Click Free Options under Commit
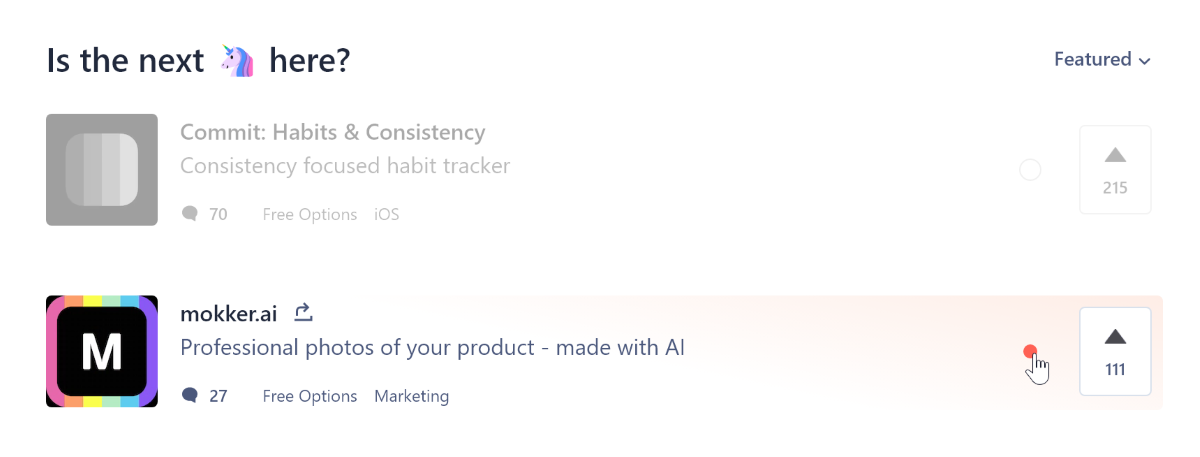 [x=310, y=214]
